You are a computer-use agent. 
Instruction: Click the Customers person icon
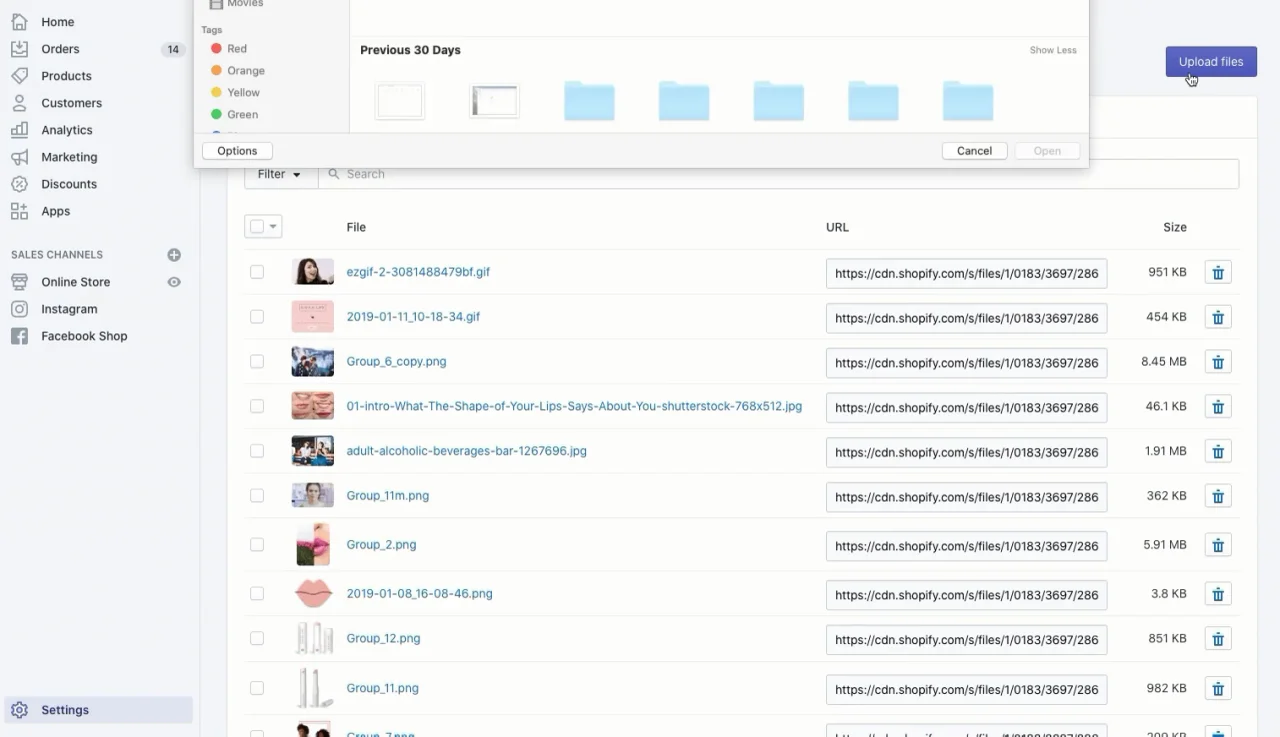click(x=19, y=103)
